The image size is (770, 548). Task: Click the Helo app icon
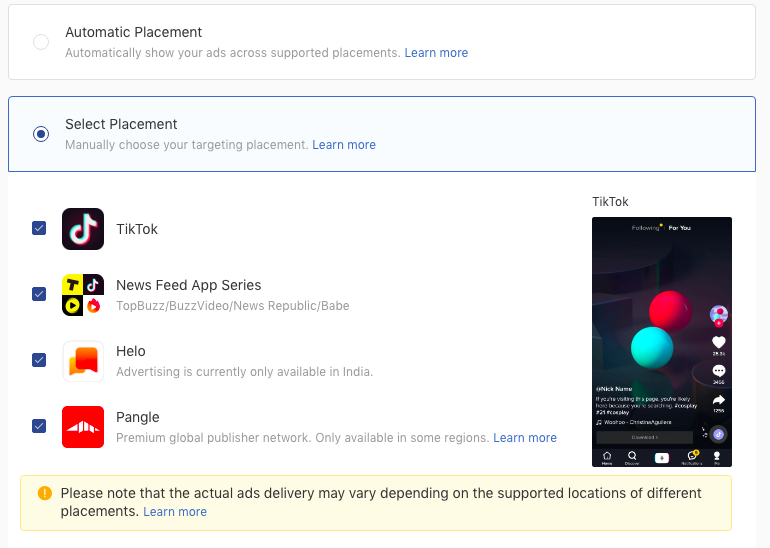83,361
